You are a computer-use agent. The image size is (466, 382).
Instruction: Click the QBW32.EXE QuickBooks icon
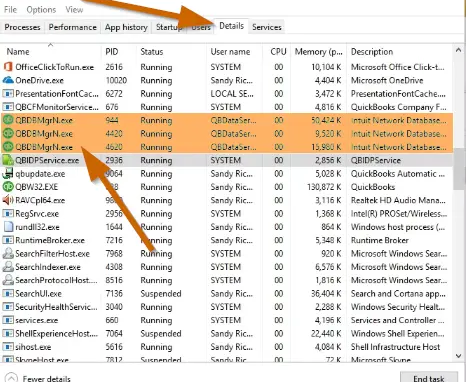8,187
